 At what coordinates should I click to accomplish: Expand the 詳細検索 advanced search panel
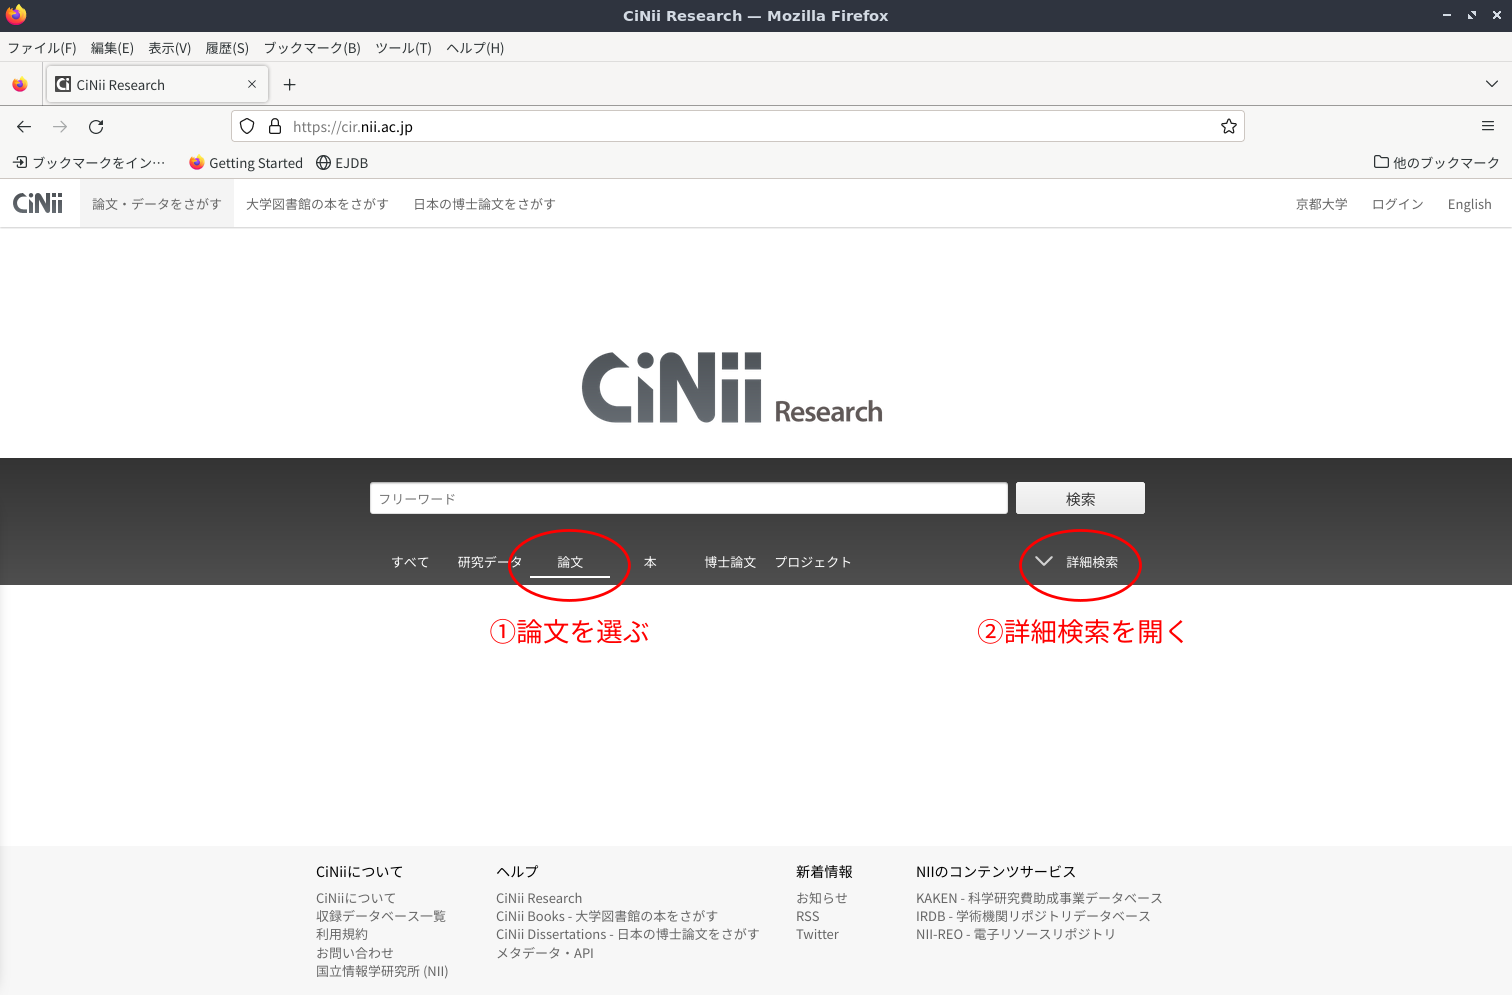coord(1078,562)
